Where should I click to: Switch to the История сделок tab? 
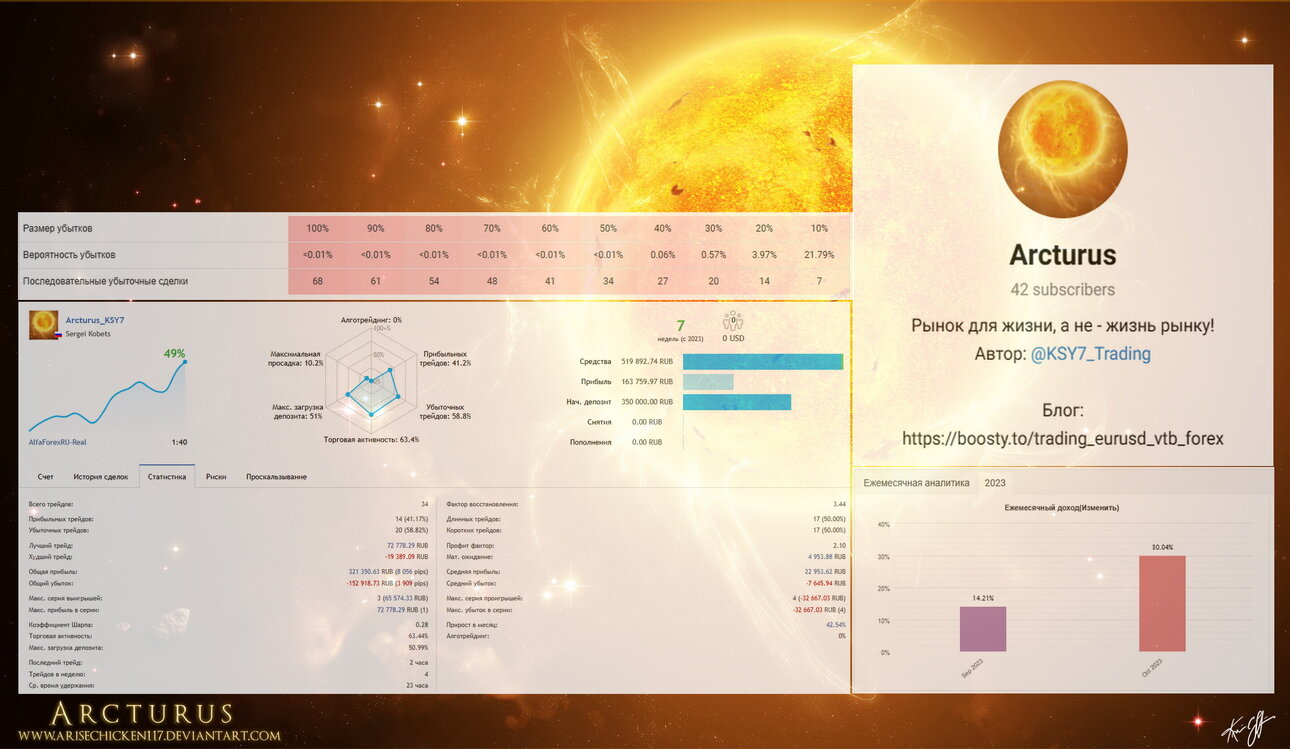(x=101, y=477)
